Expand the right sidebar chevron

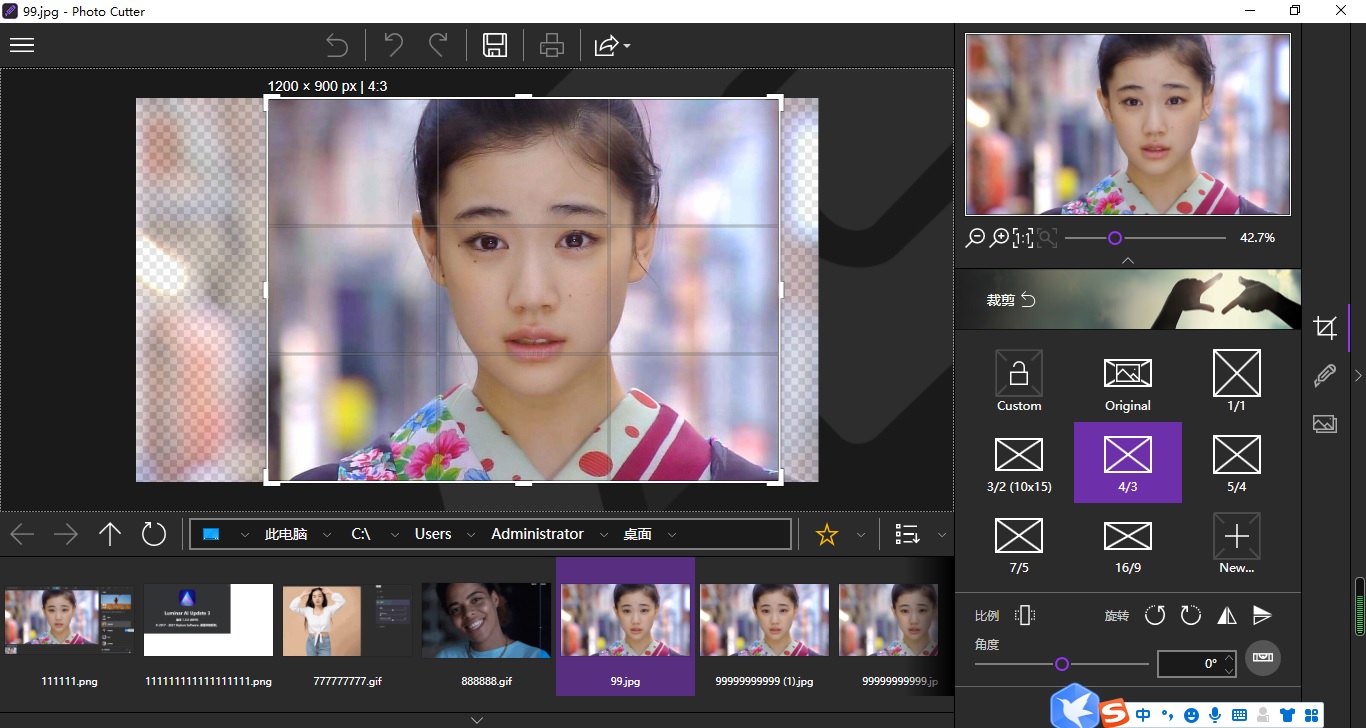tap(1358, 376)
